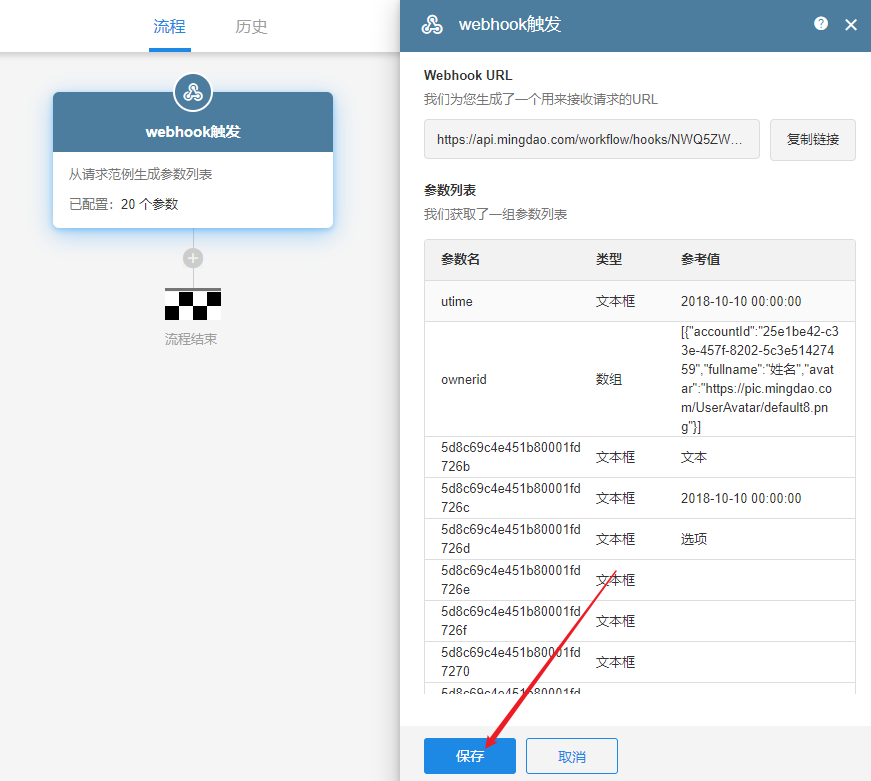Click the 保存 button
Screen dimensions: 871x781
pyautogui.click(x=470, y=756)
